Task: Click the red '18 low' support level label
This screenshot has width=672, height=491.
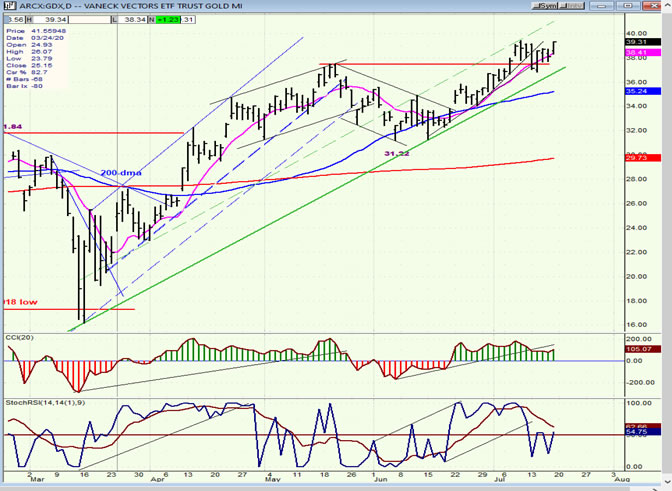Action: [13, 301]
